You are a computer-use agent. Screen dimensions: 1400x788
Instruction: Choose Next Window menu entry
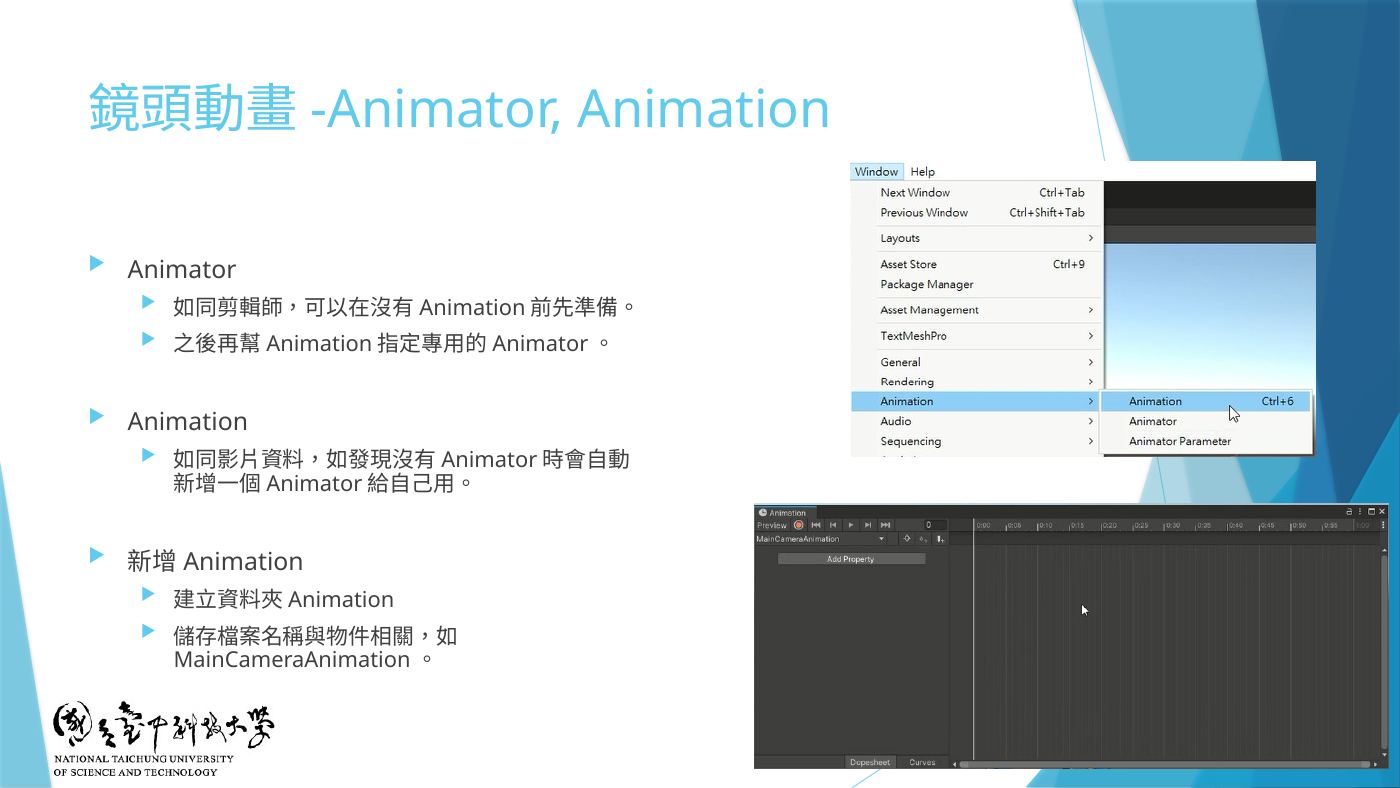[978, 193]
